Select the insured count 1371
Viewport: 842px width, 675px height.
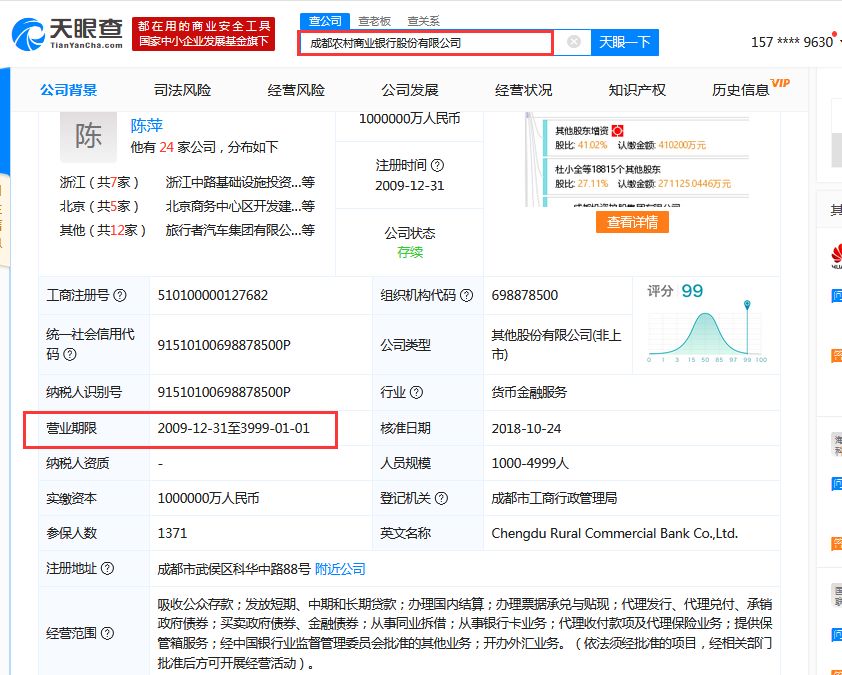172,533
